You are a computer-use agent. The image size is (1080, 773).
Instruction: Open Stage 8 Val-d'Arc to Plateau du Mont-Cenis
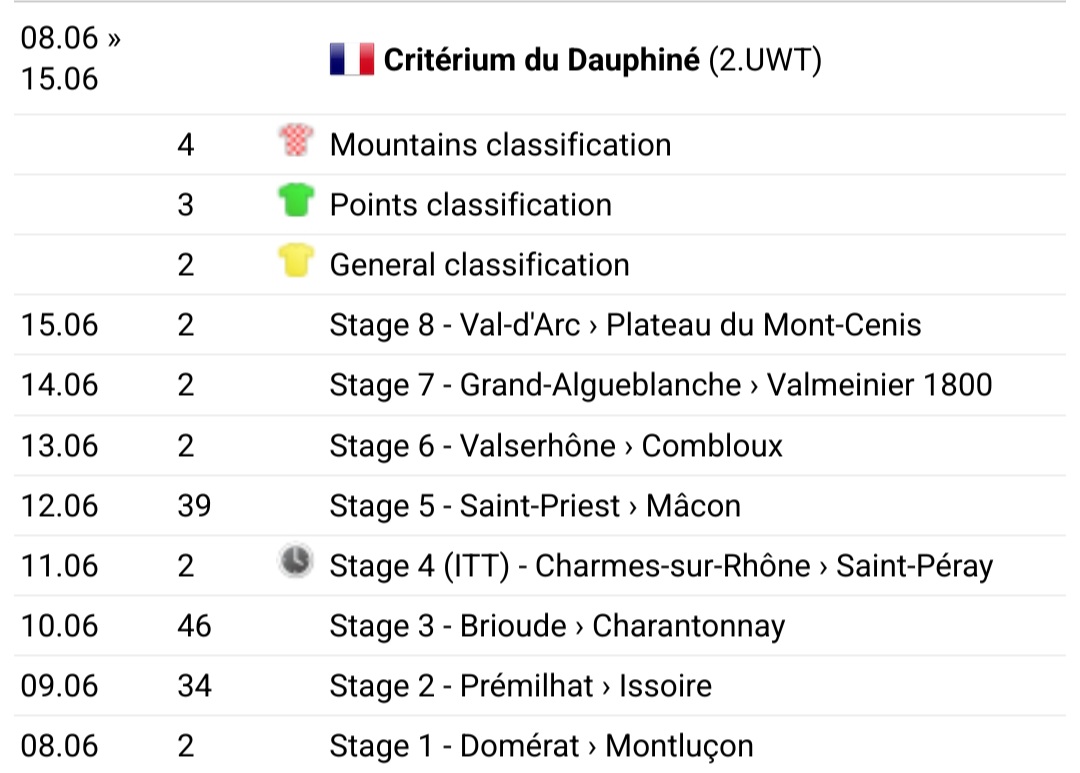tap(625, 325)
